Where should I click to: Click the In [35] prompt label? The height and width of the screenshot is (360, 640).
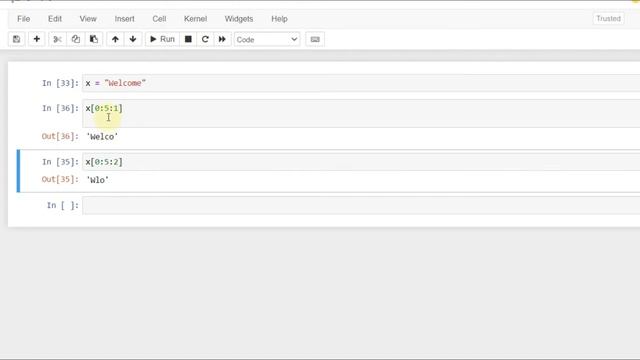pyautogui.click(x=60, y=162)
